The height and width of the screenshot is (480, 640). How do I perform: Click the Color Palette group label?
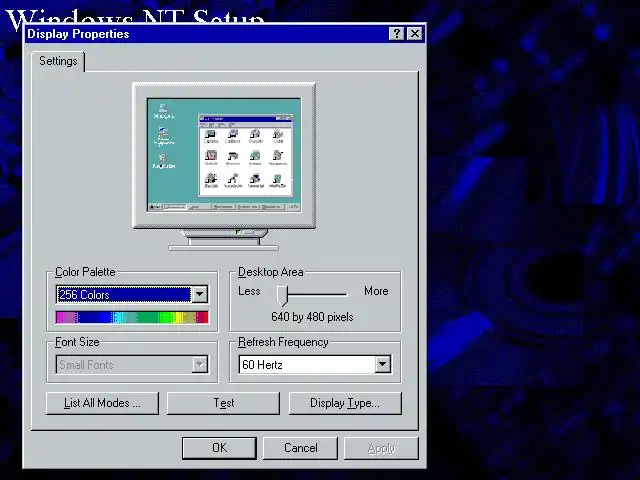[x=85, y=272]
